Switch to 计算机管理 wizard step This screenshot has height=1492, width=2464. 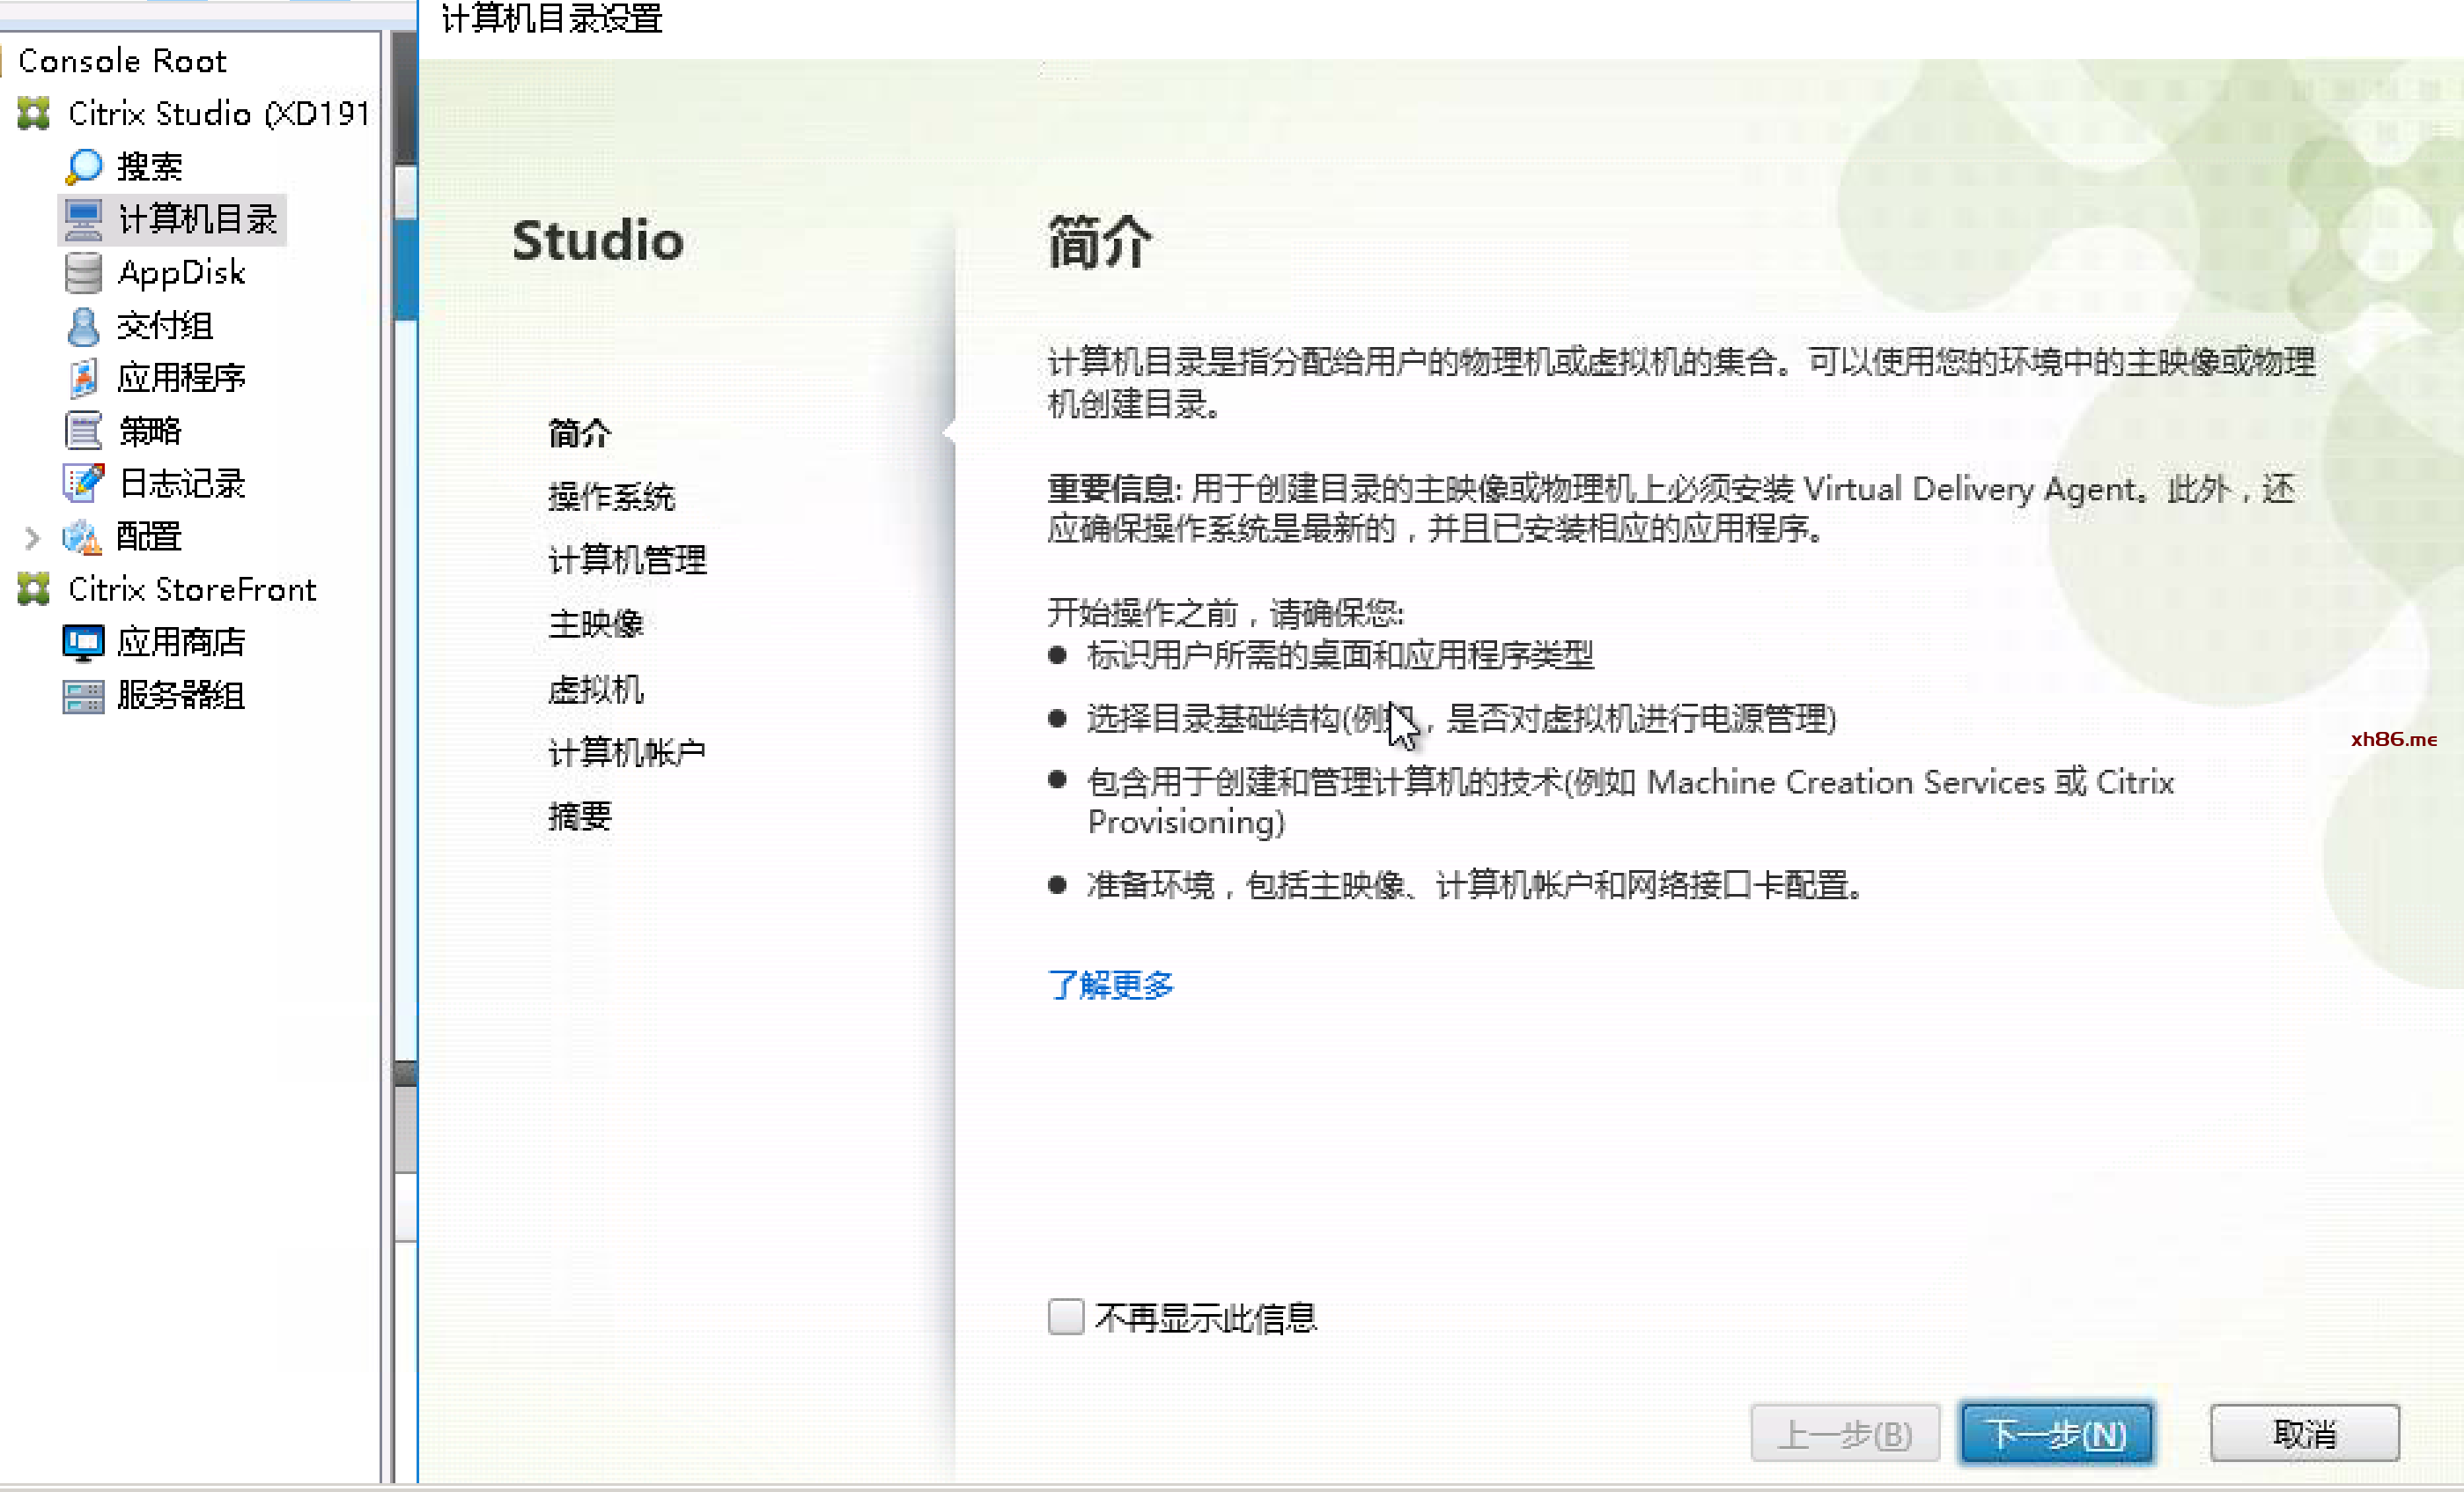coord(627,560)
